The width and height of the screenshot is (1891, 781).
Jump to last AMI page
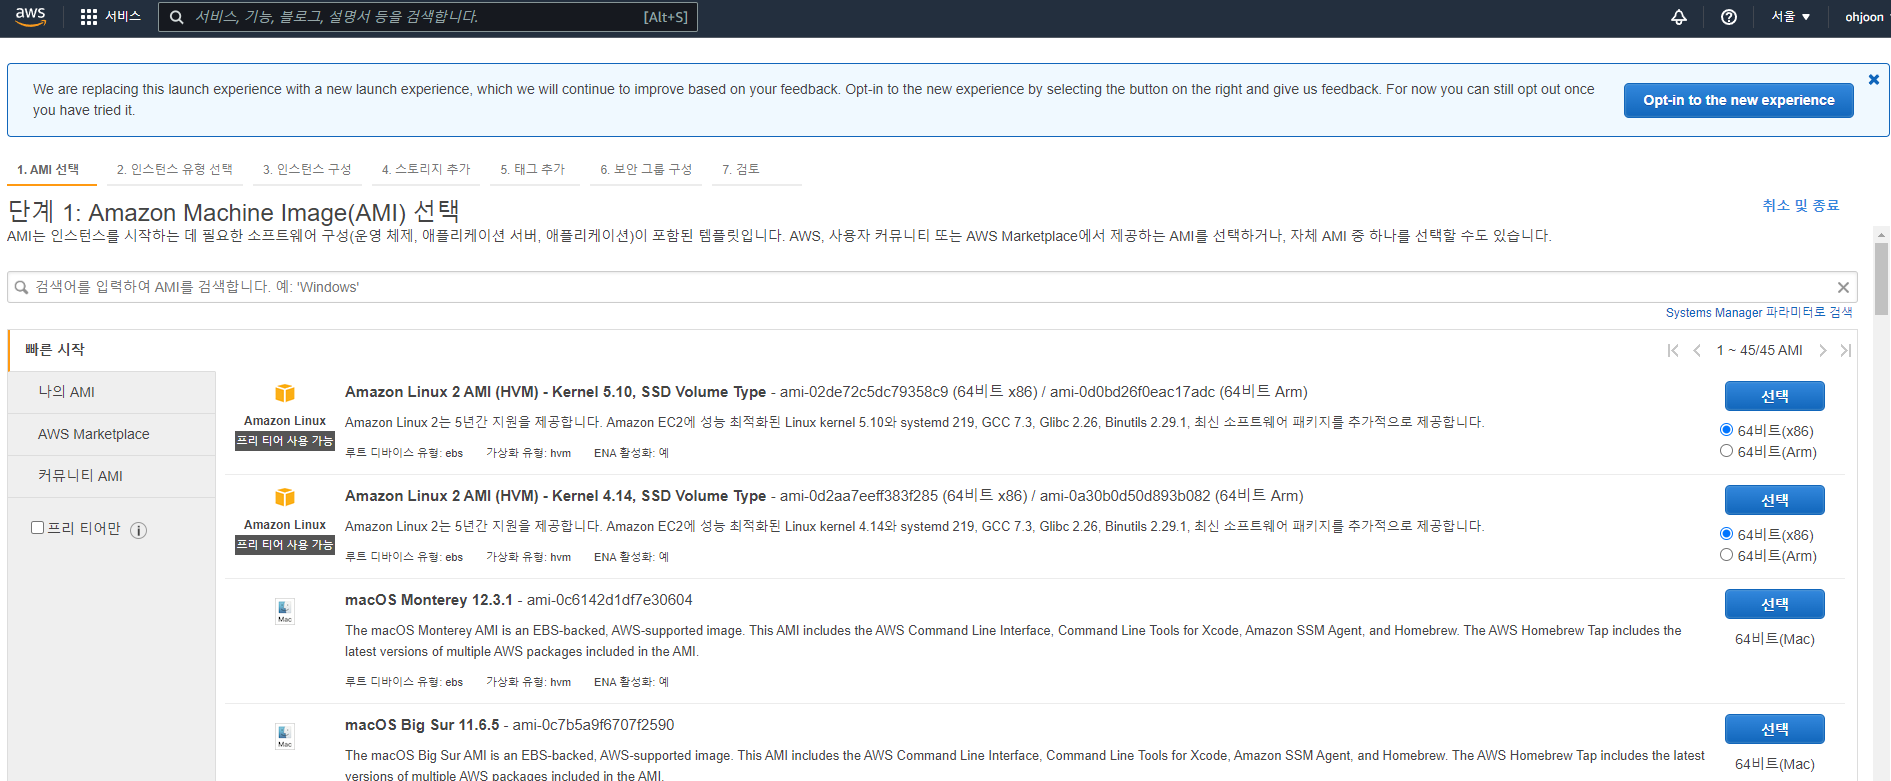point(1846,350)
